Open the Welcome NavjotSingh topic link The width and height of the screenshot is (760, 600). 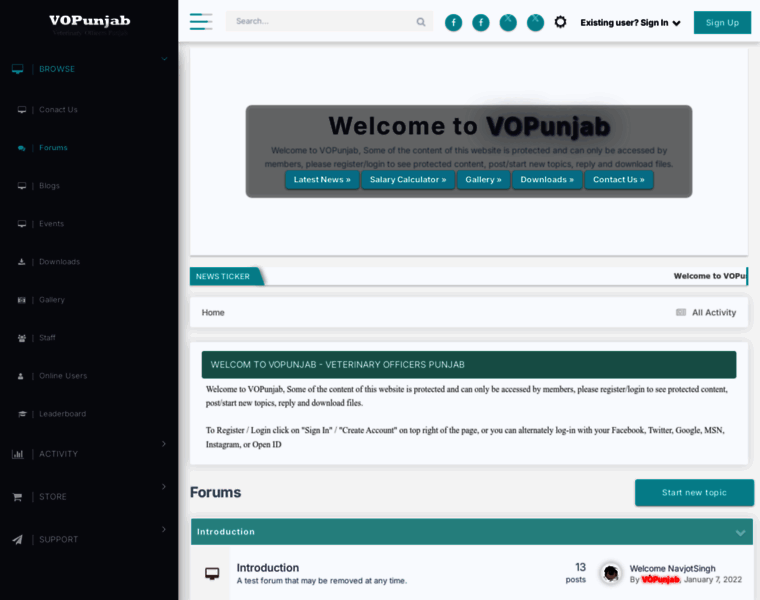pos(672,568)
